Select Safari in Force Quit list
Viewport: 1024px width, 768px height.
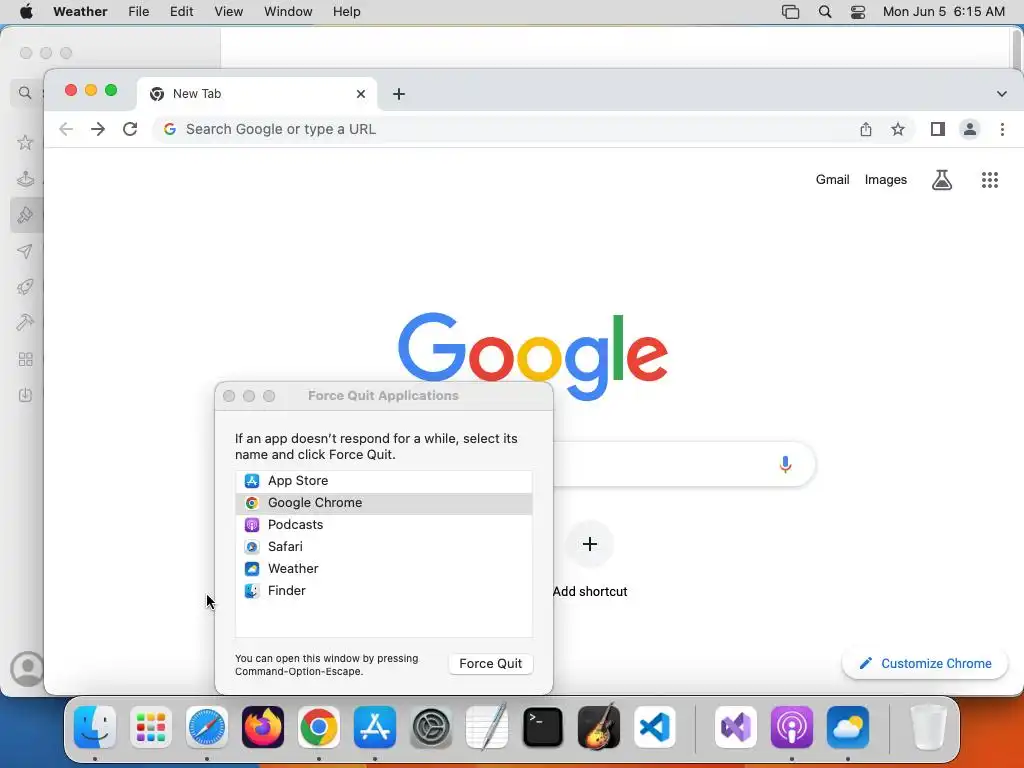[x=383, y=547]
